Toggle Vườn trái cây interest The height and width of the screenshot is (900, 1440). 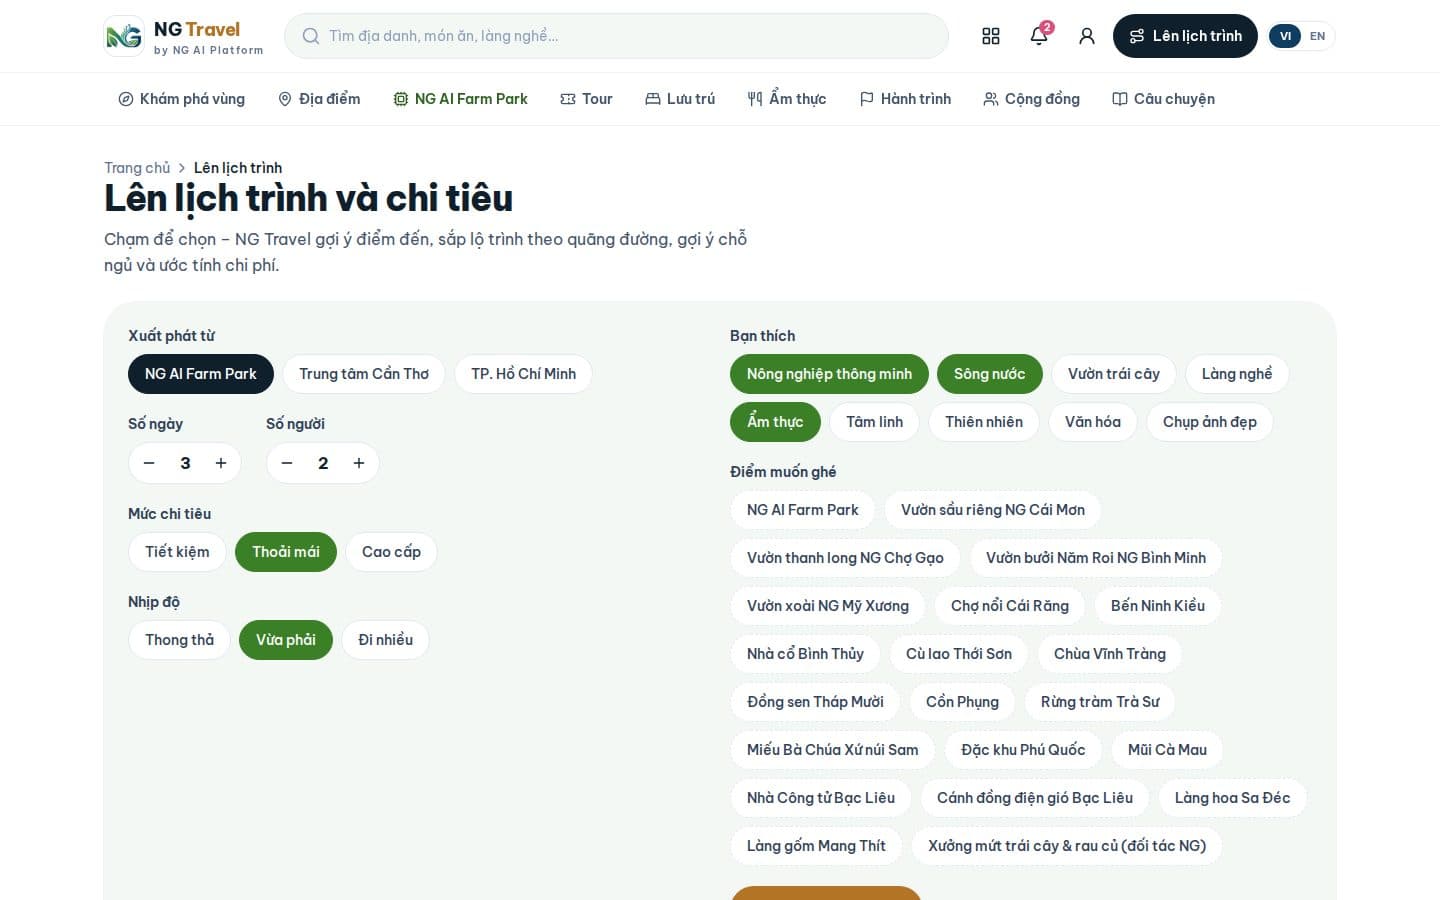coord(1114,374)
